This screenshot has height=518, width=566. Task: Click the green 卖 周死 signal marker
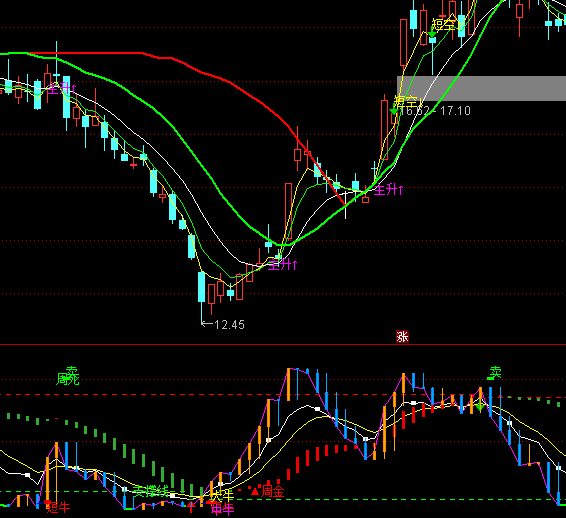(68, 376)
